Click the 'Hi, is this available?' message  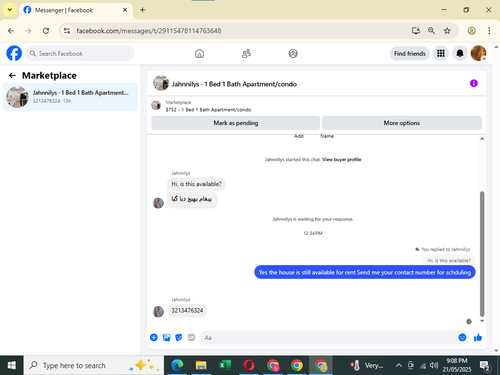click(196, 184)
